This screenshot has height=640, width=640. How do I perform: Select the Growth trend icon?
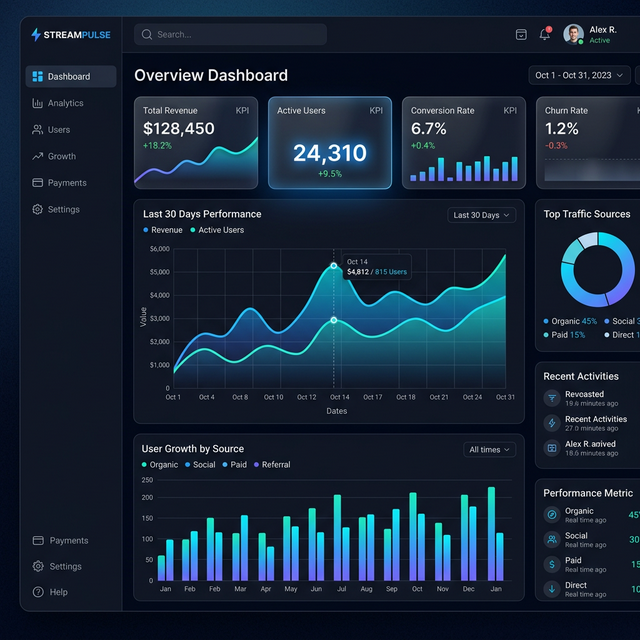click(x=38, y=156)
